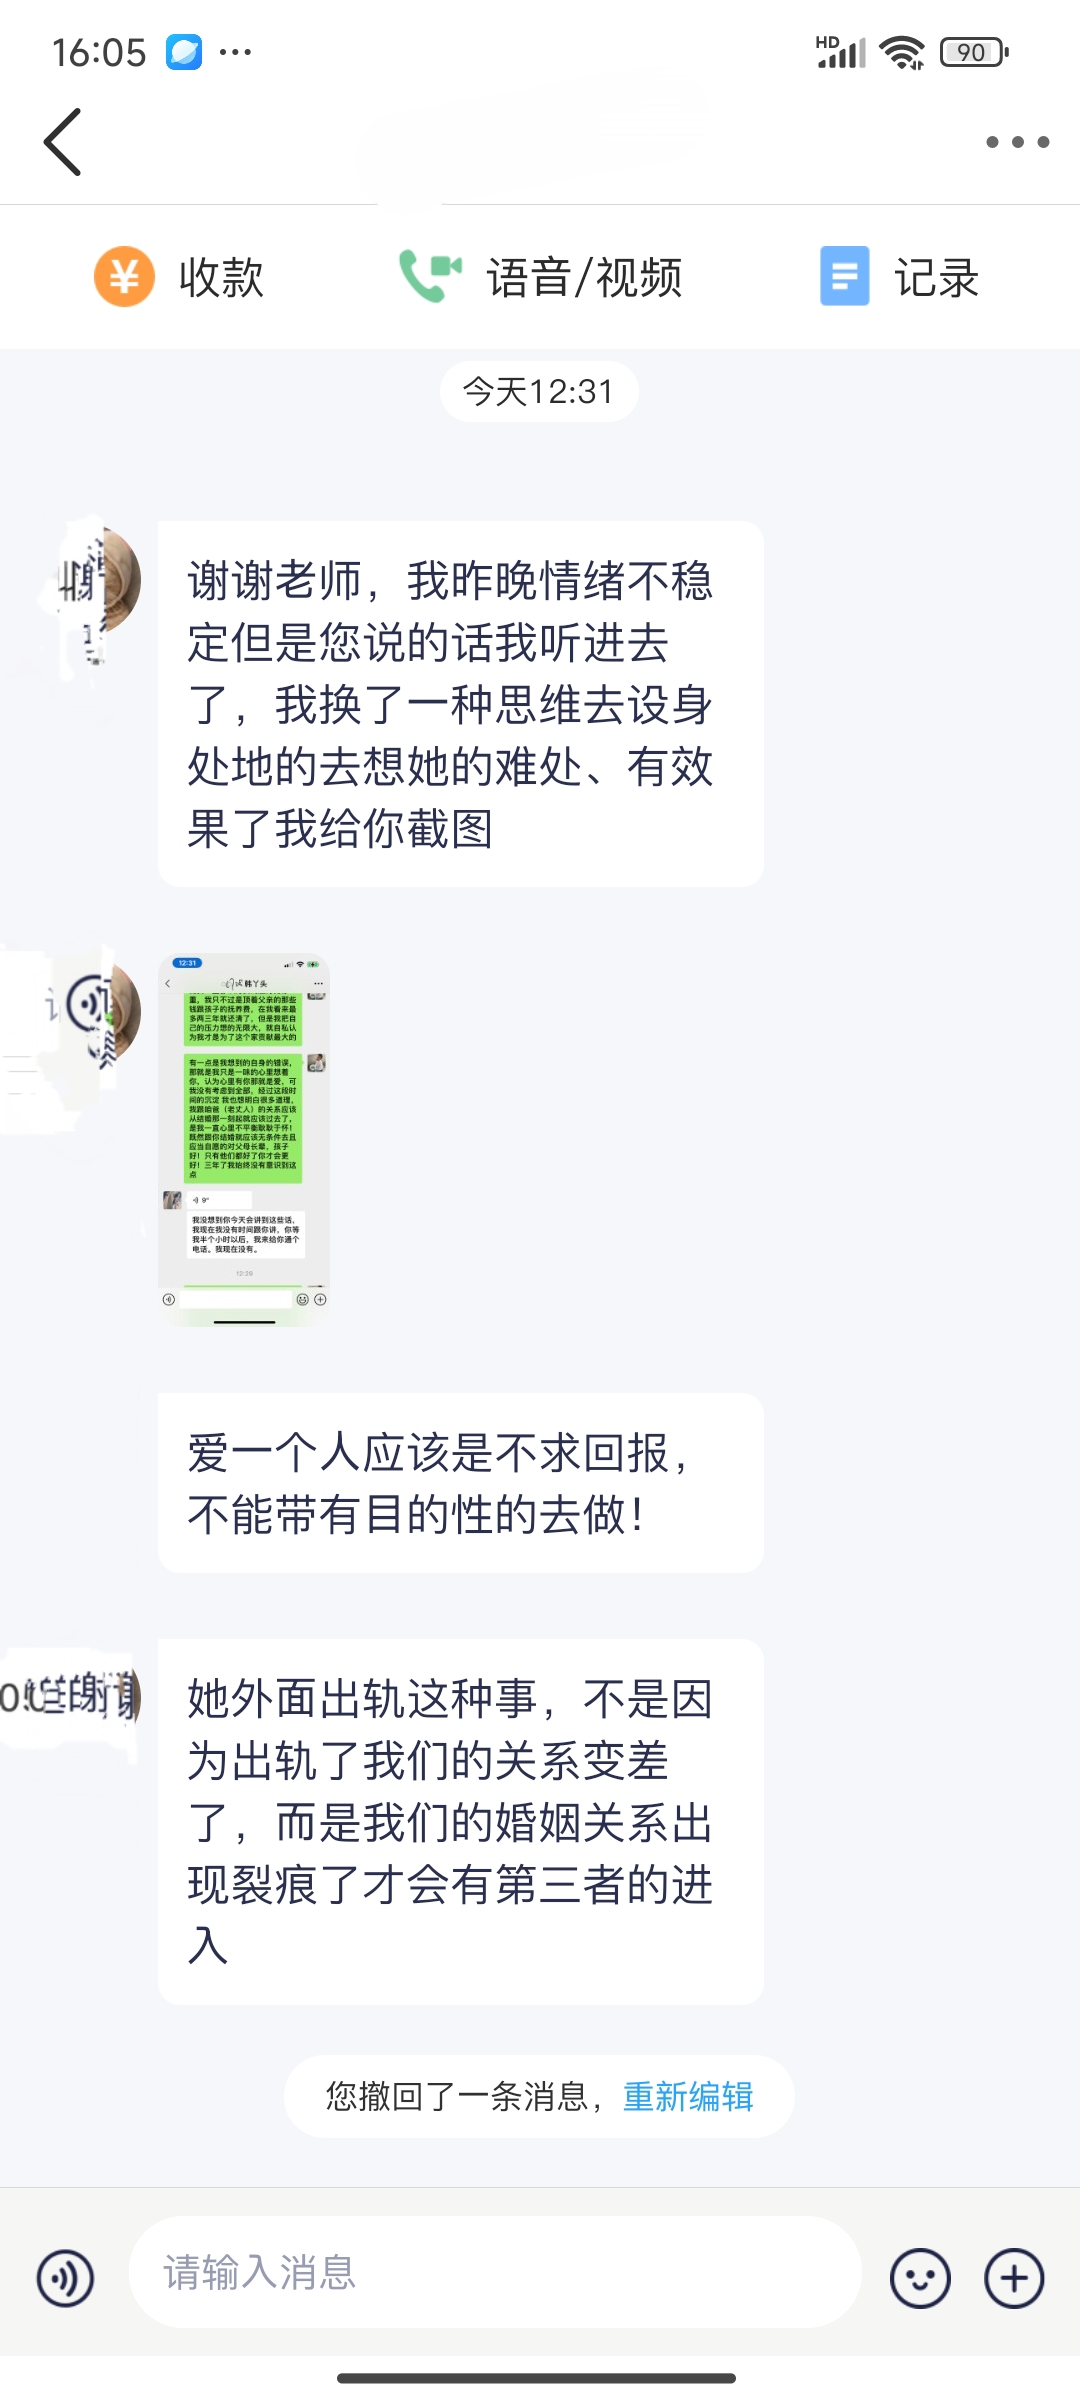
Task: Start a 语音/视频 call
Action: click(540, 277)
